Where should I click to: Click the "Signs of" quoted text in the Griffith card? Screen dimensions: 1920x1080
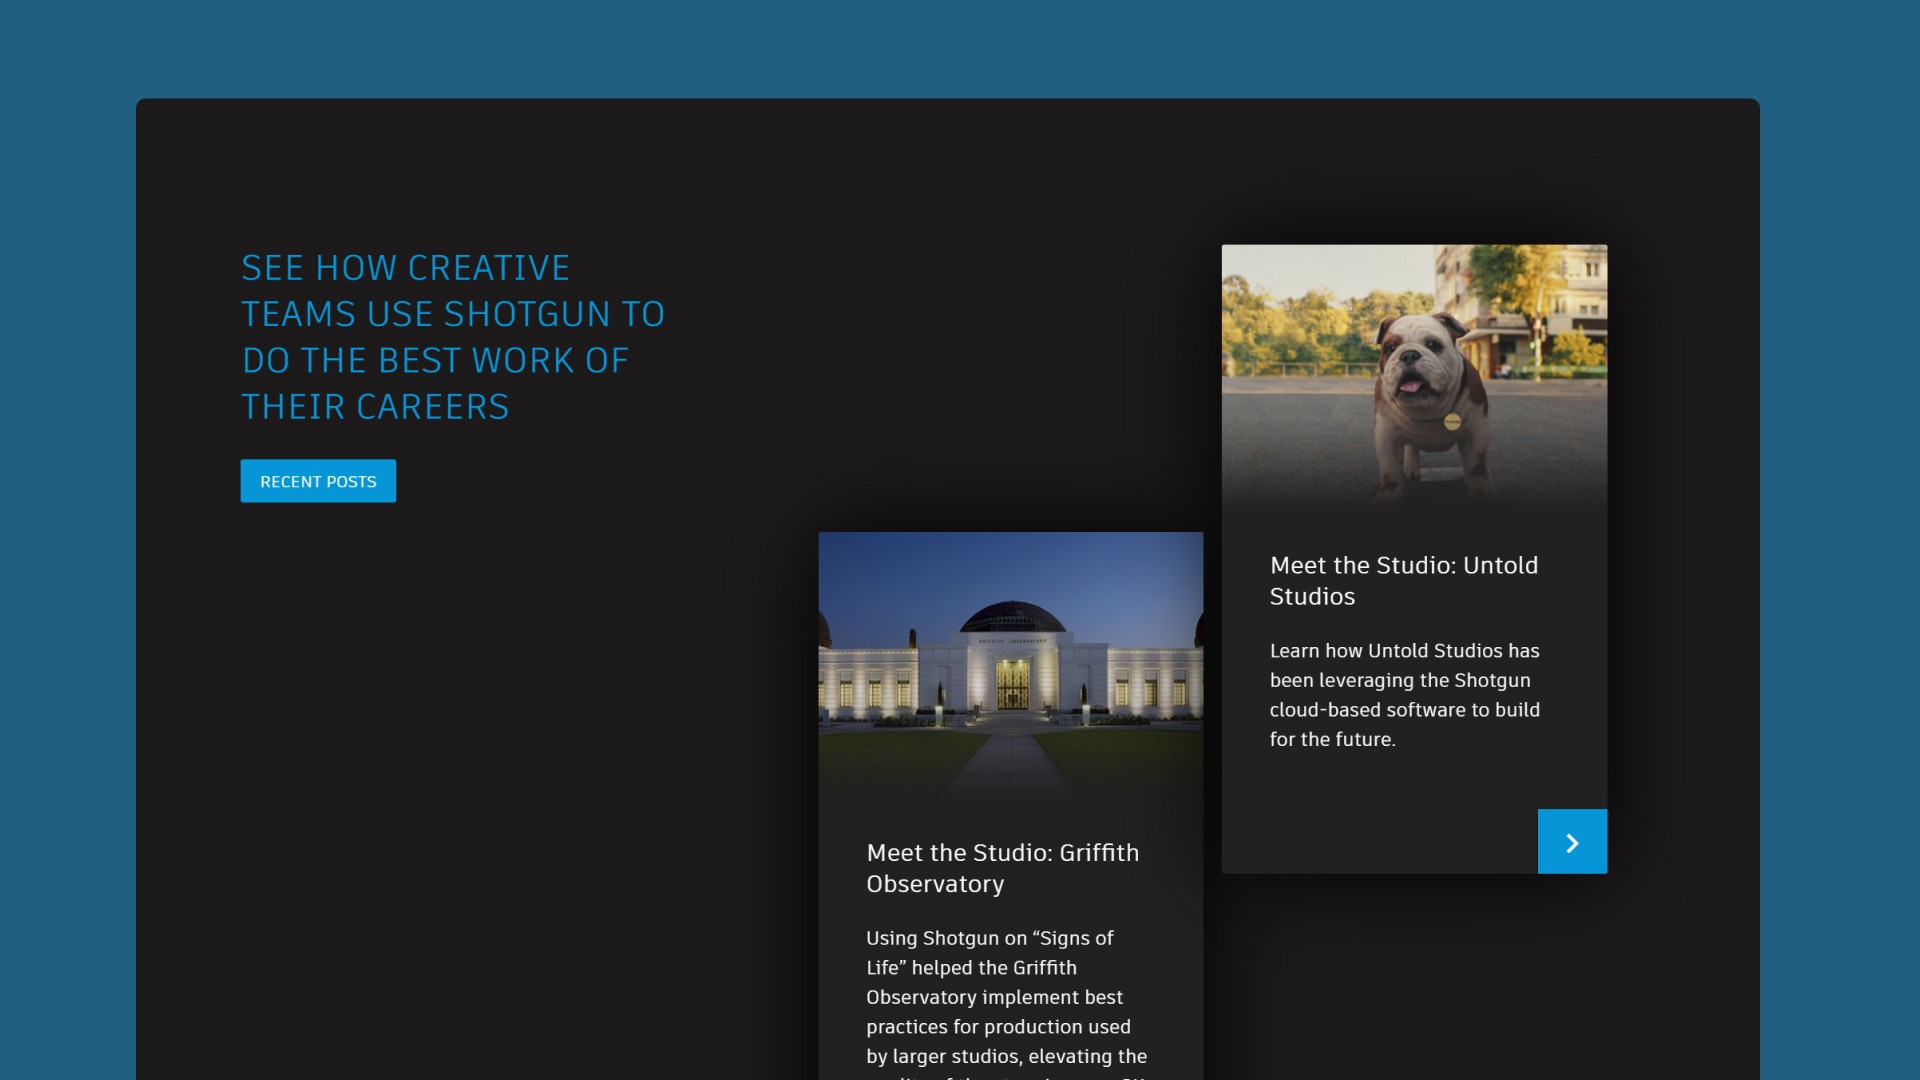click(x=1073, y=938)
